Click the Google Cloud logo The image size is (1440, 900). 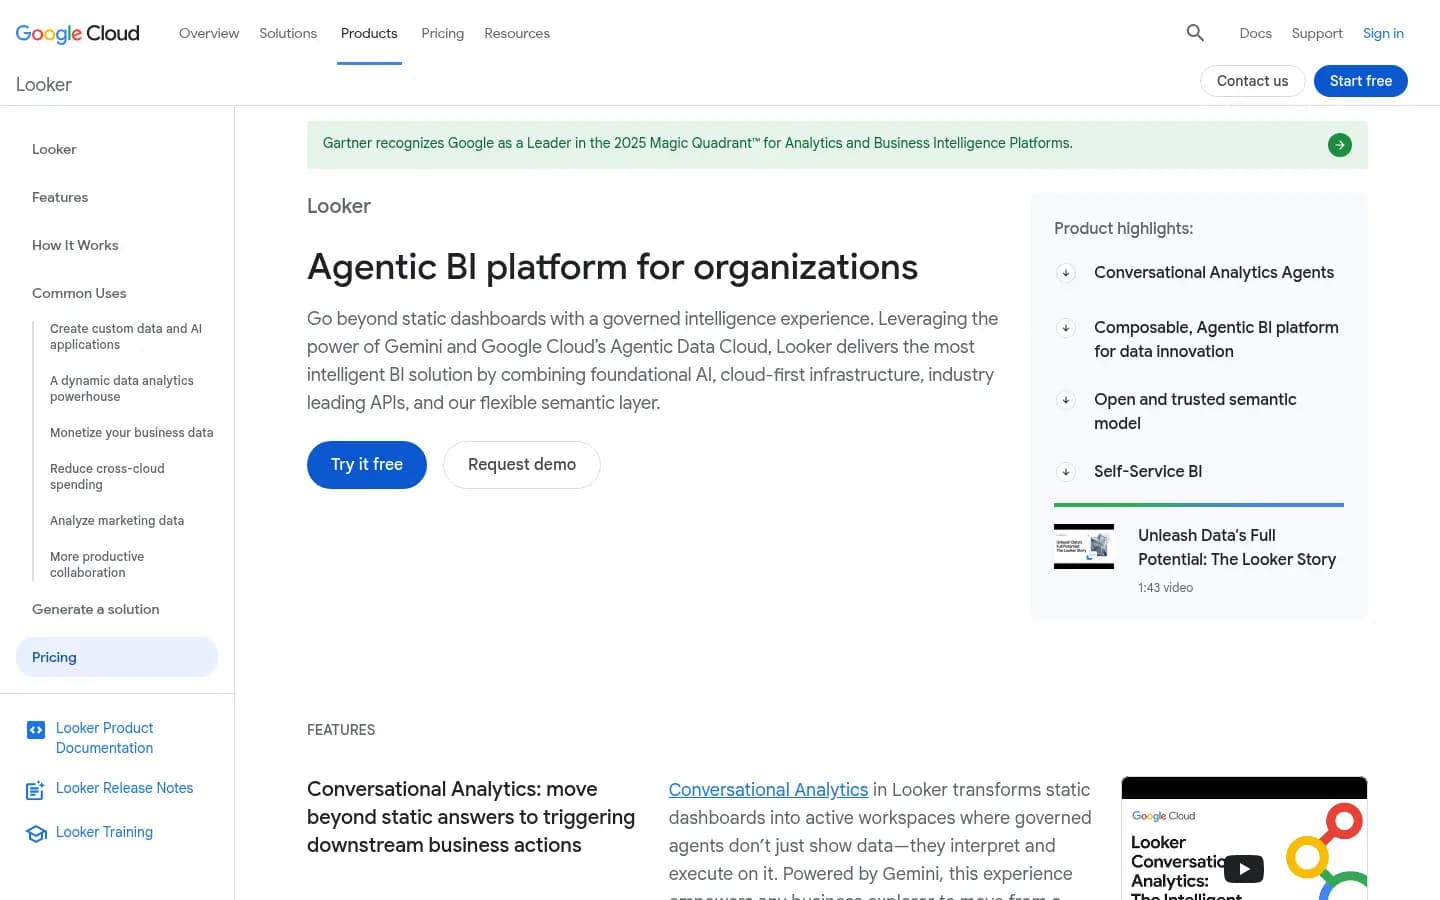pyautogui.click(x=78, y=33)
